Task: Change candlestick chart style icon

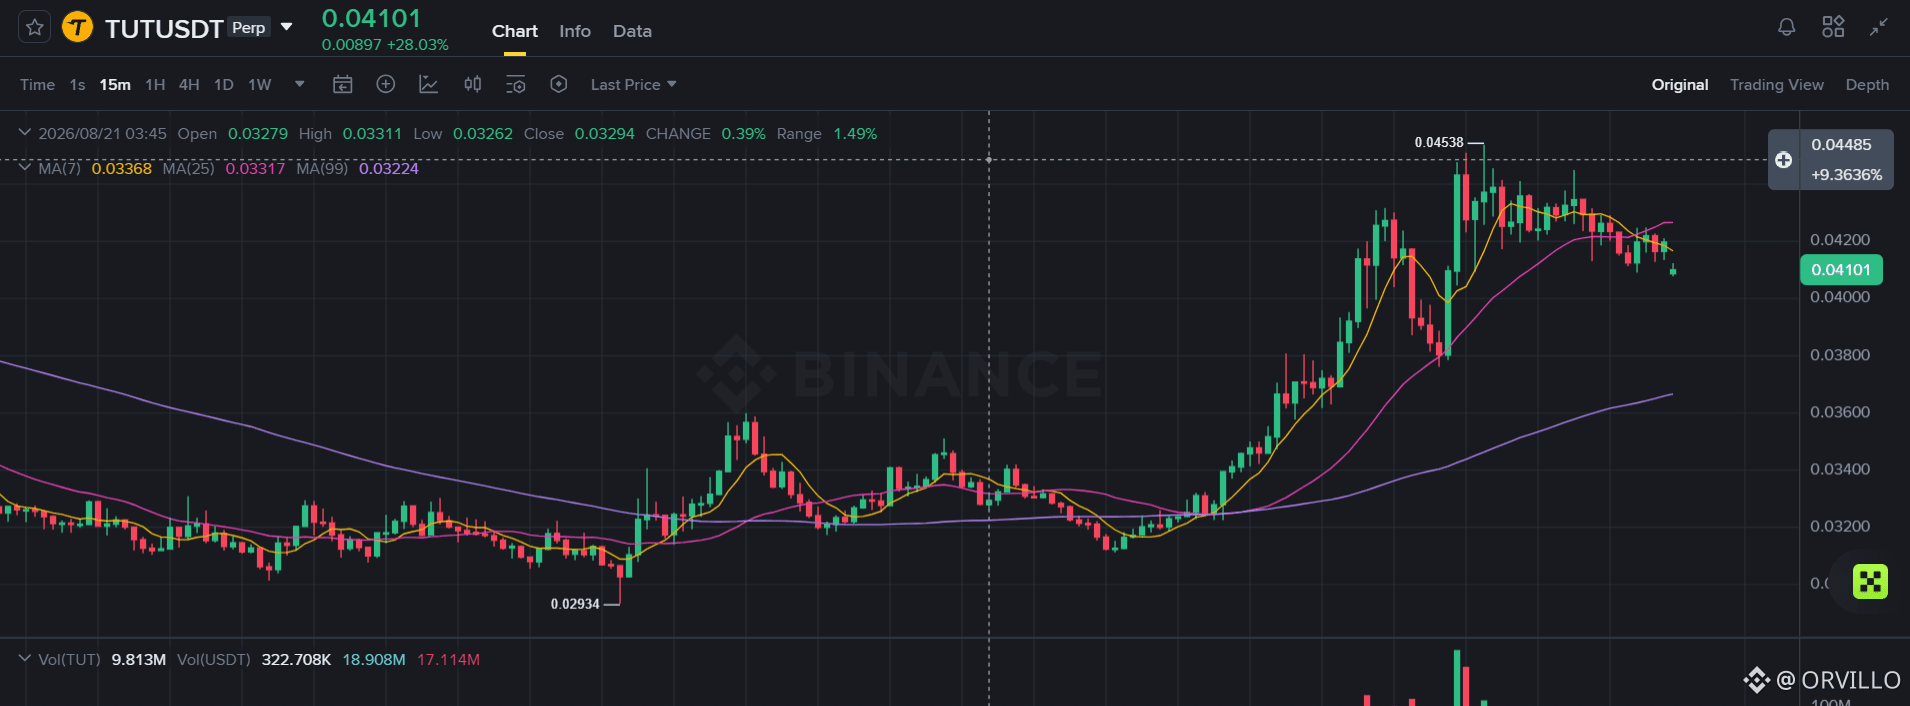Action: pos(473,85)
